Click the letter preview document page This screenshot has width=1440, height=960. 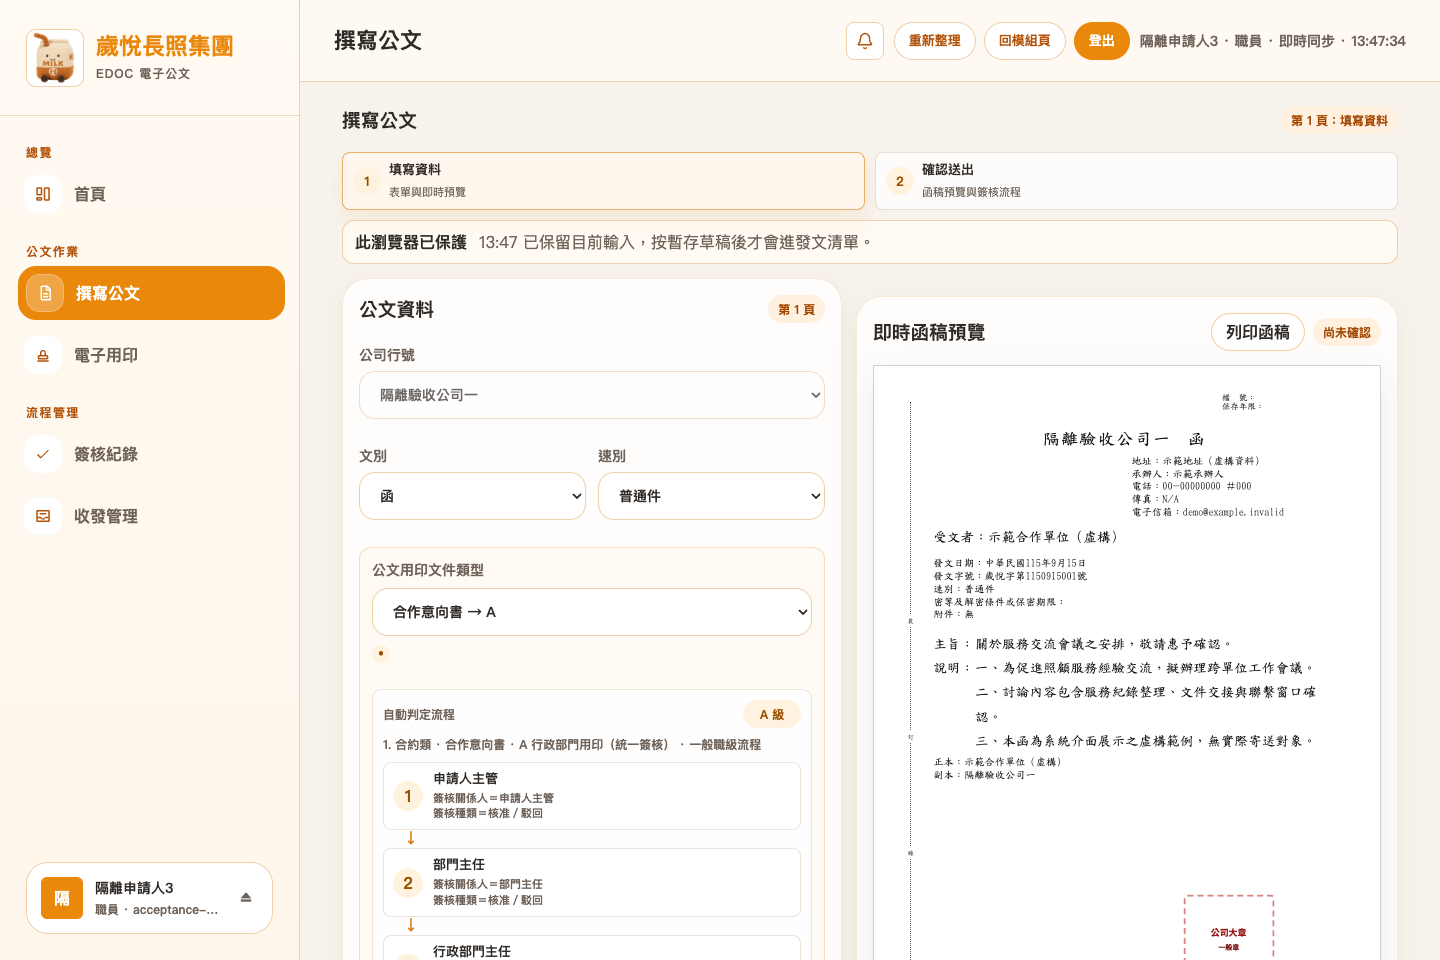tap(1127, 662)
